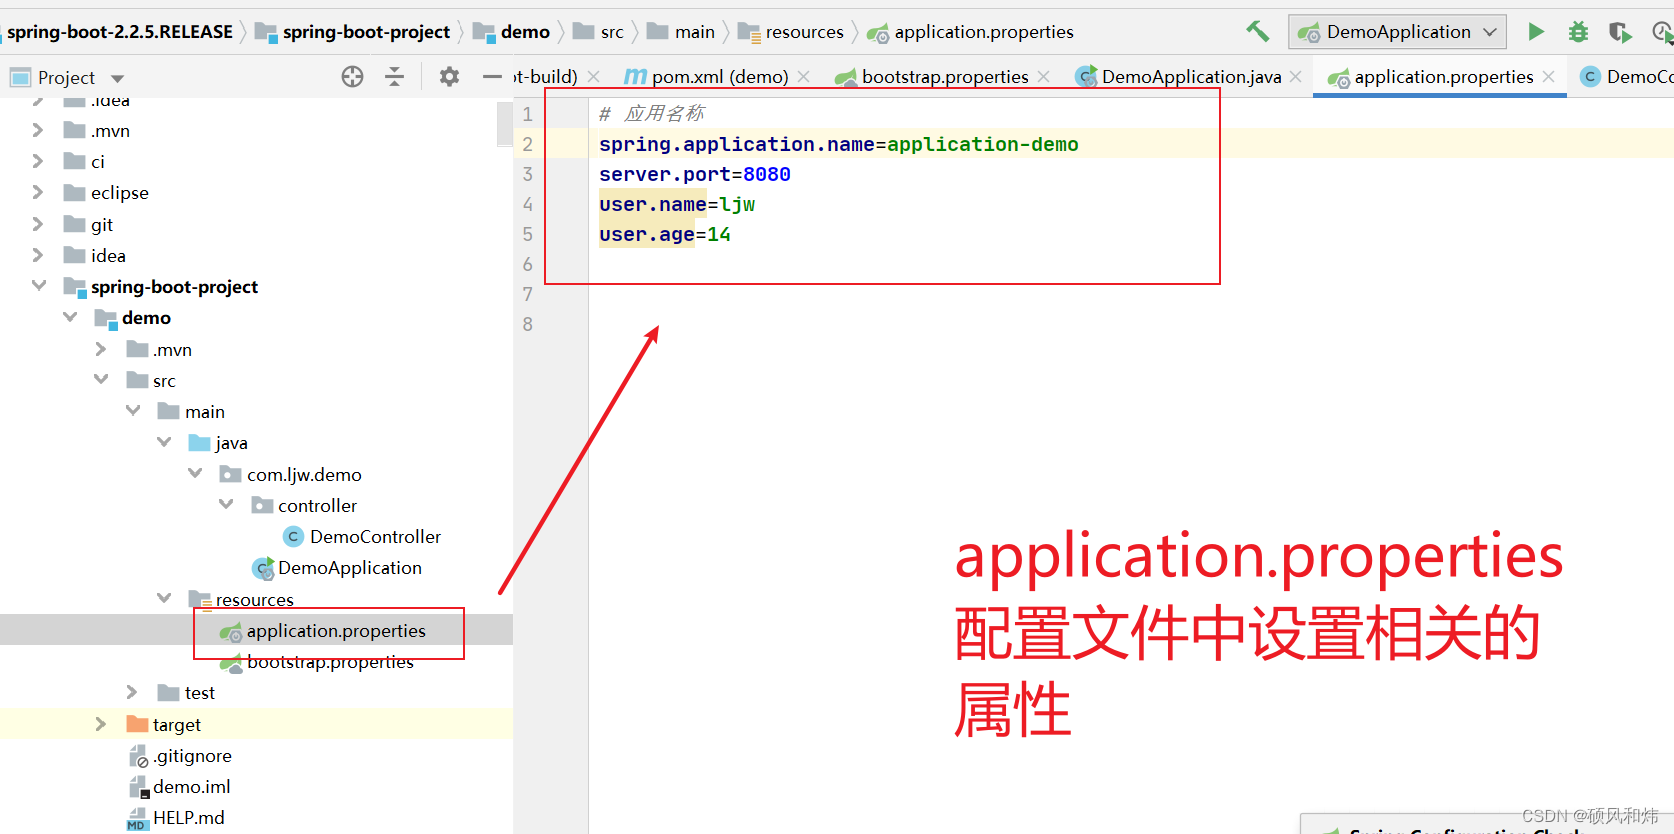Image resolution: width=1674 pixels, height=834 pixels.
Task: Click the collapse all icon in Project panel
Action: click(395, 77)
